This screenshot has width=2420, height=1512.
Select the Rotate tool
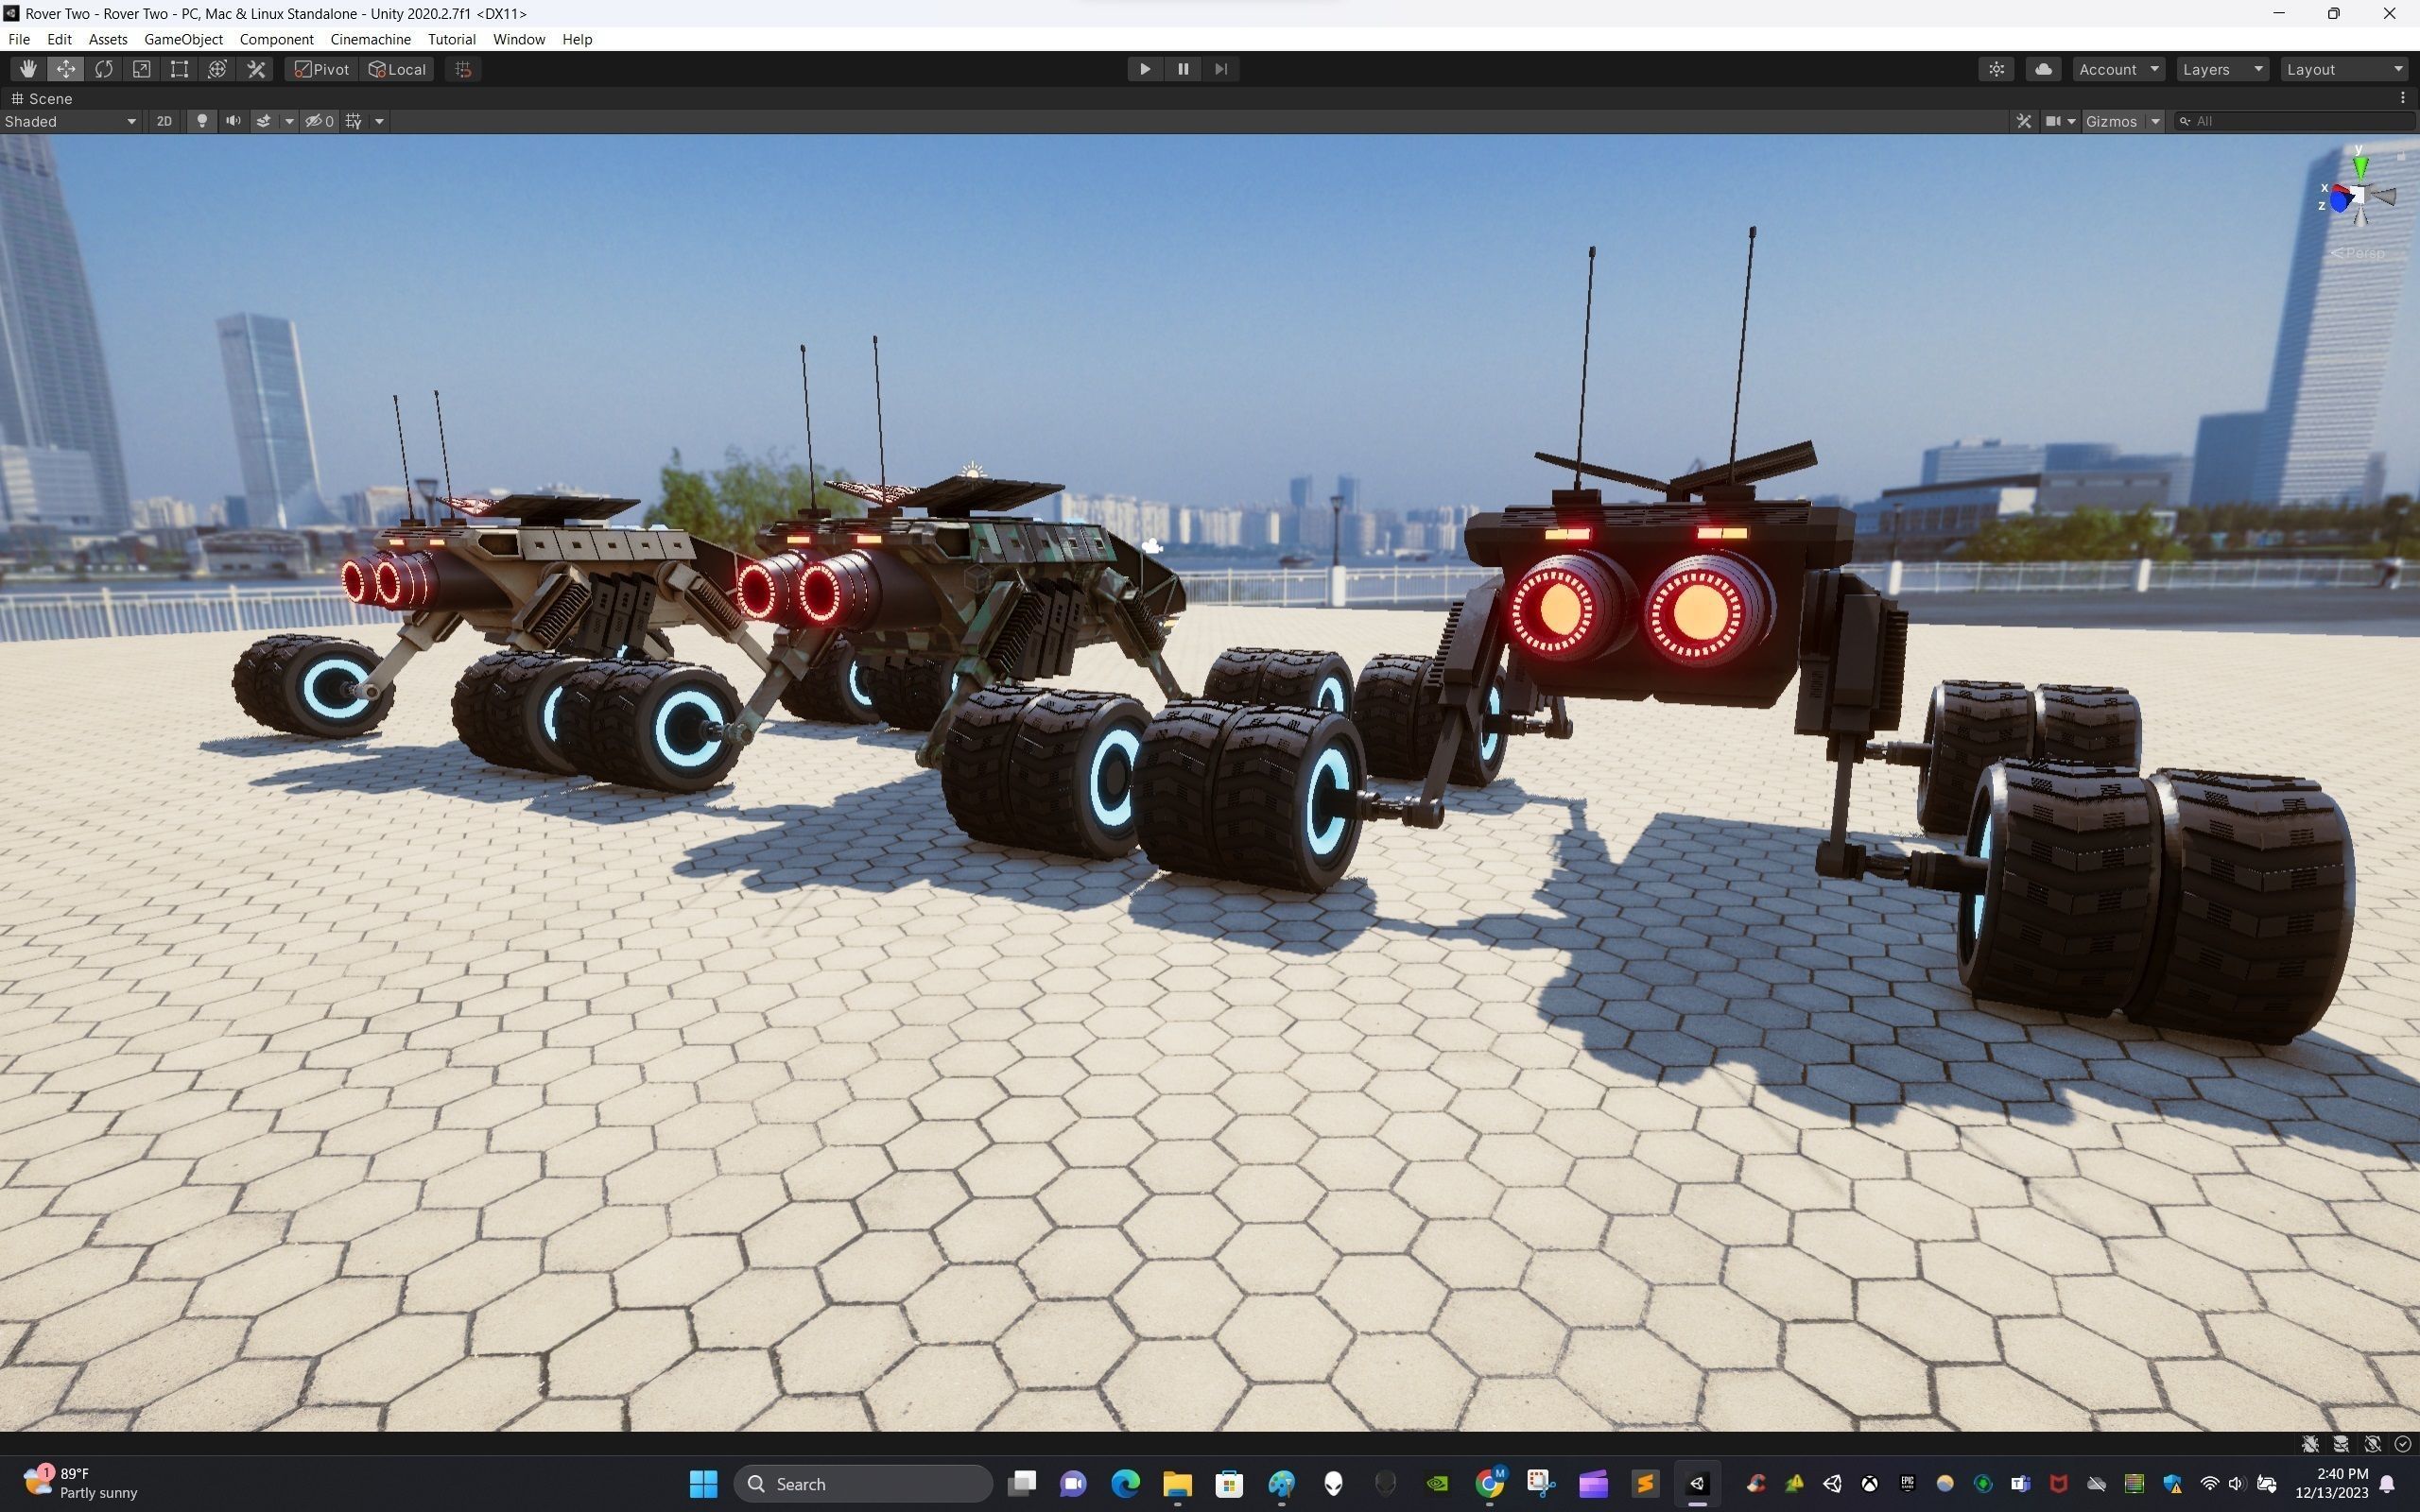tap(104, 69)
